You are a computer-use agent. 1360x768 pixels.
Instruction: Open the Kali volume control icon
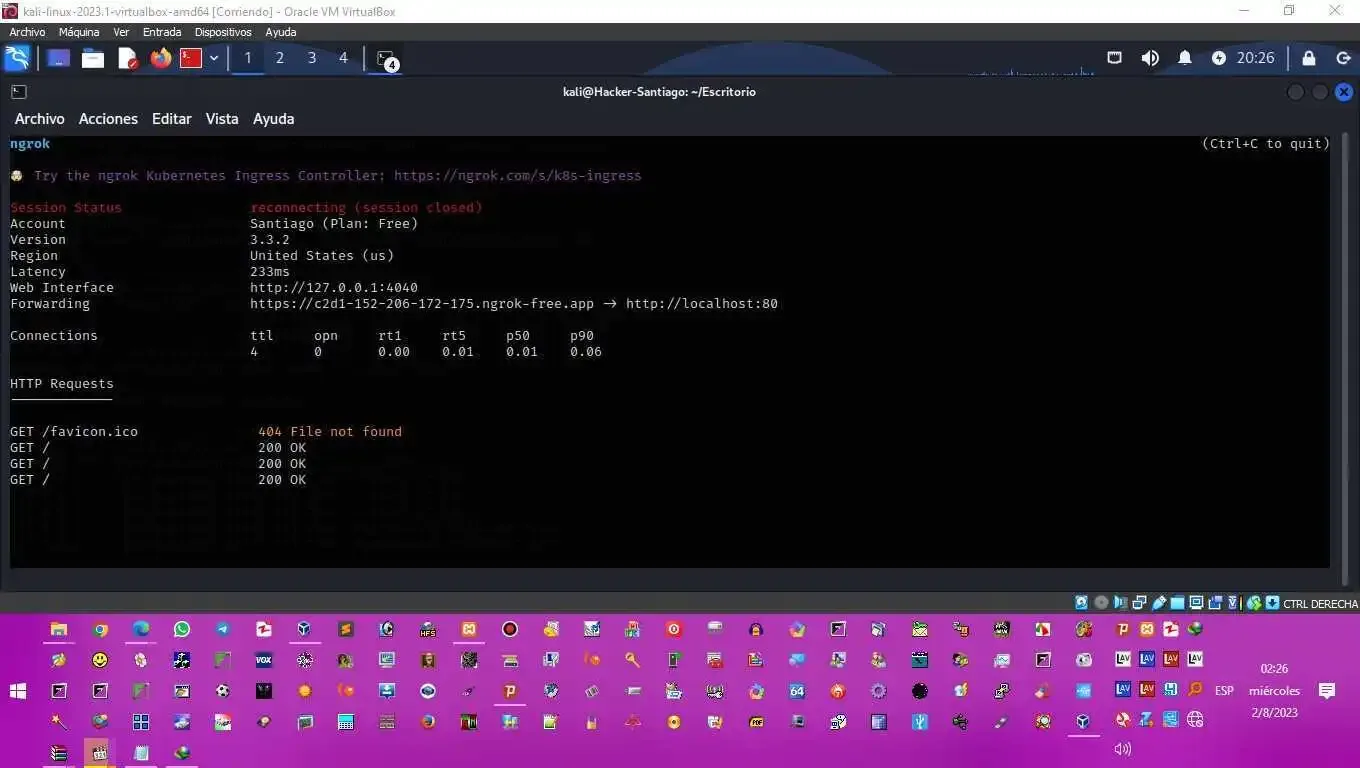pos(1150,58)
